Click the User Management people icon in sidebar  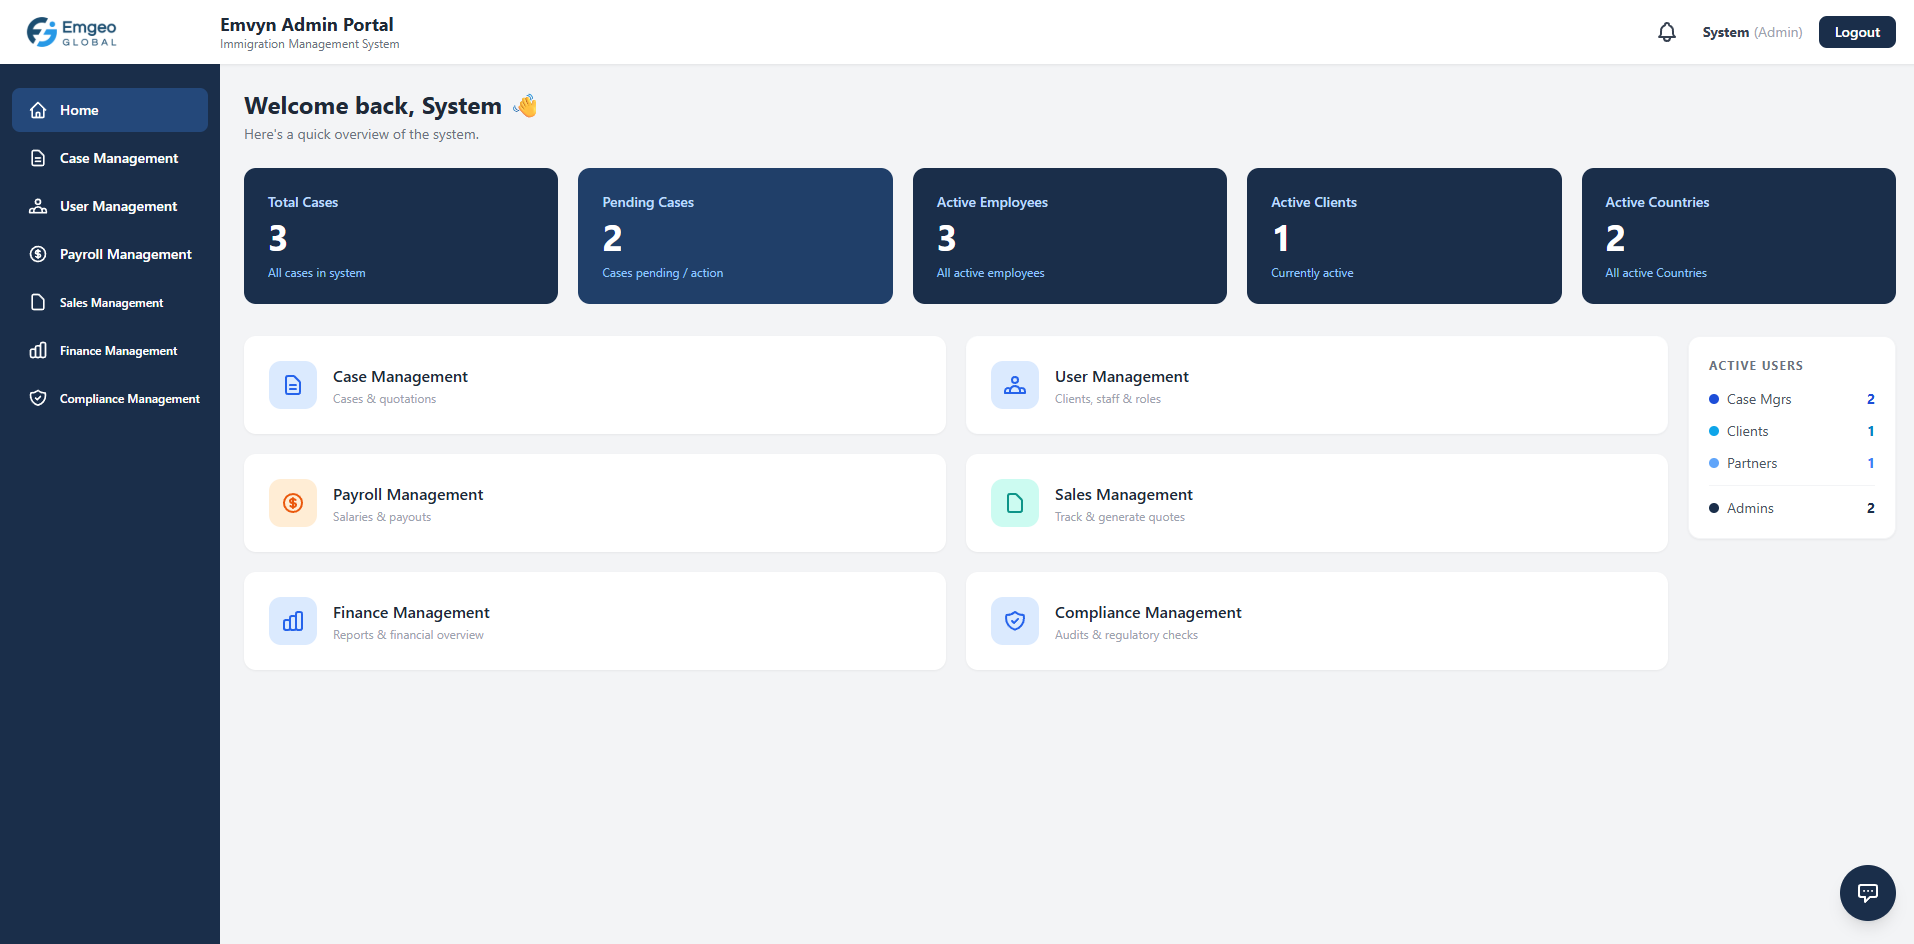[38, 206]
